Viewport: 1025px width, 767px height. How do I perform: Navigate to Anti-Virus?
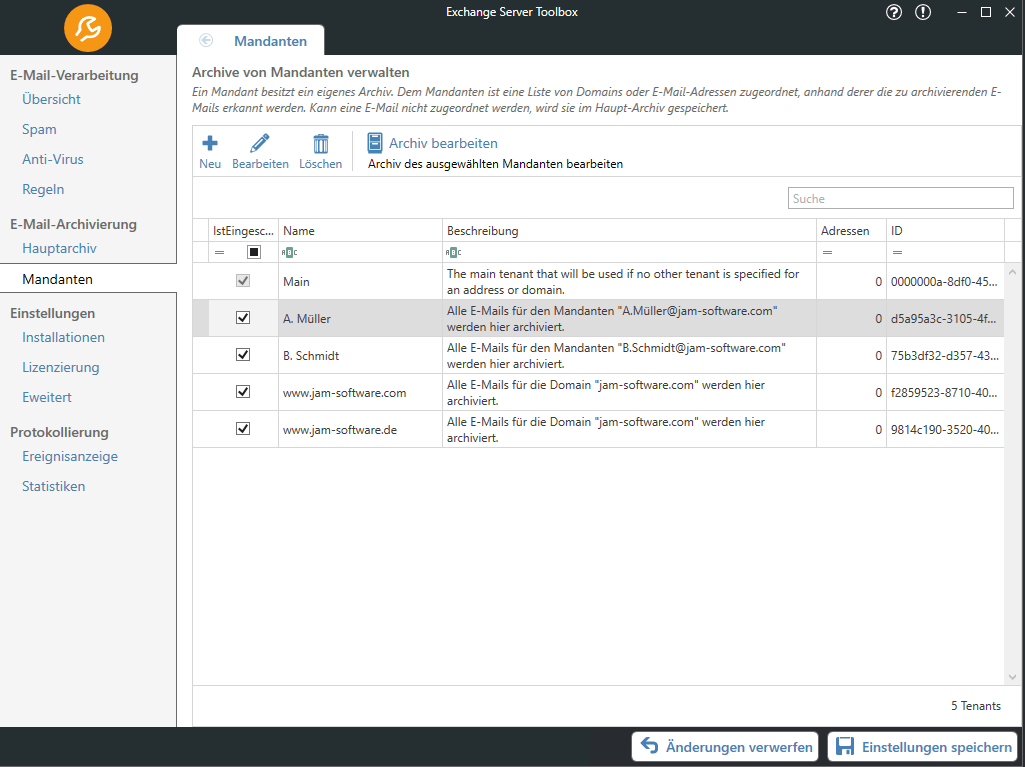53,159
